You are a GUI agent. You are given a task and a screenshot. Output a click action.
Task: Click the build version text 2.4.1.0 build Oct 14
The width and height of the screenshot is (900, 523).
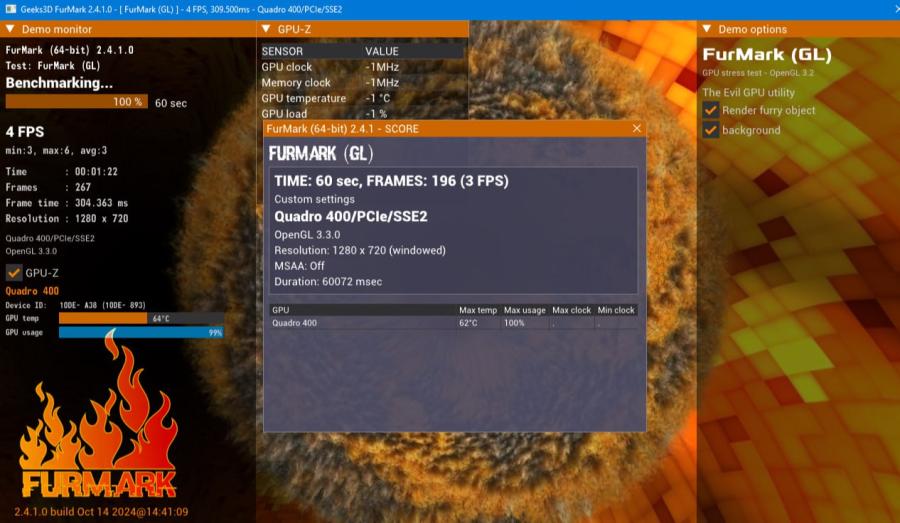[x=101, y=512]
